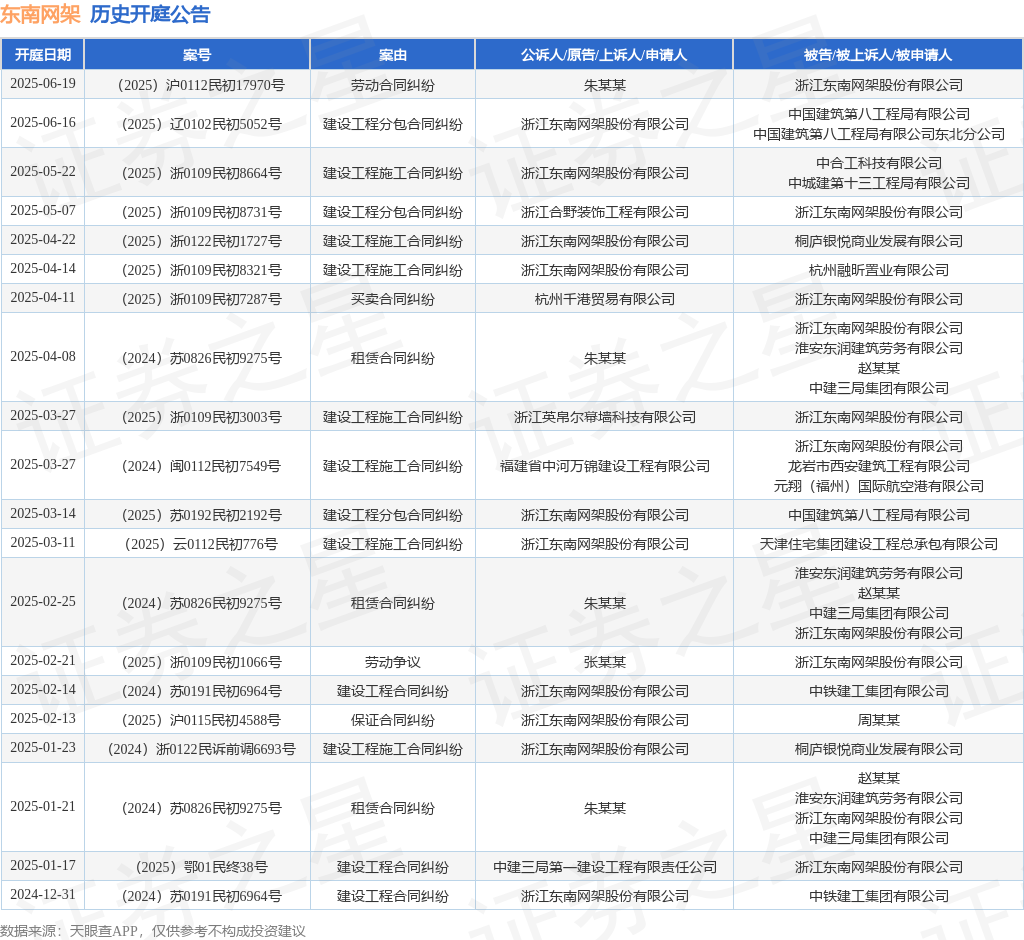Click plaintiff 中建三局第一建设工程有限责任公司
The height and width of the screenshot is (940, 1024).
pos(604,867)
